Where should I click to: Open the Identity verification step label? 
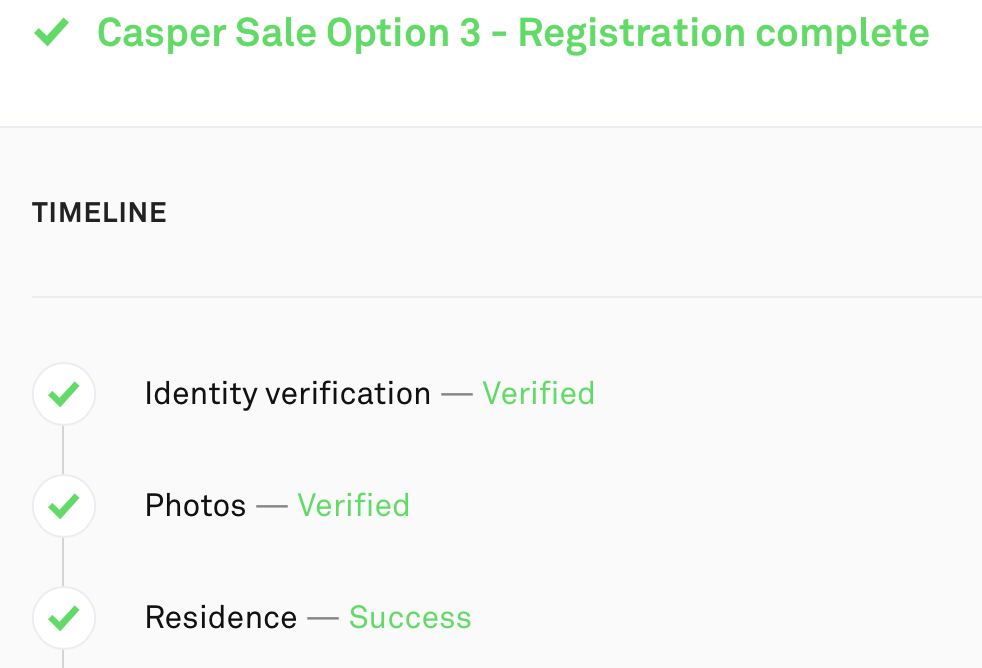coord(288,394)
